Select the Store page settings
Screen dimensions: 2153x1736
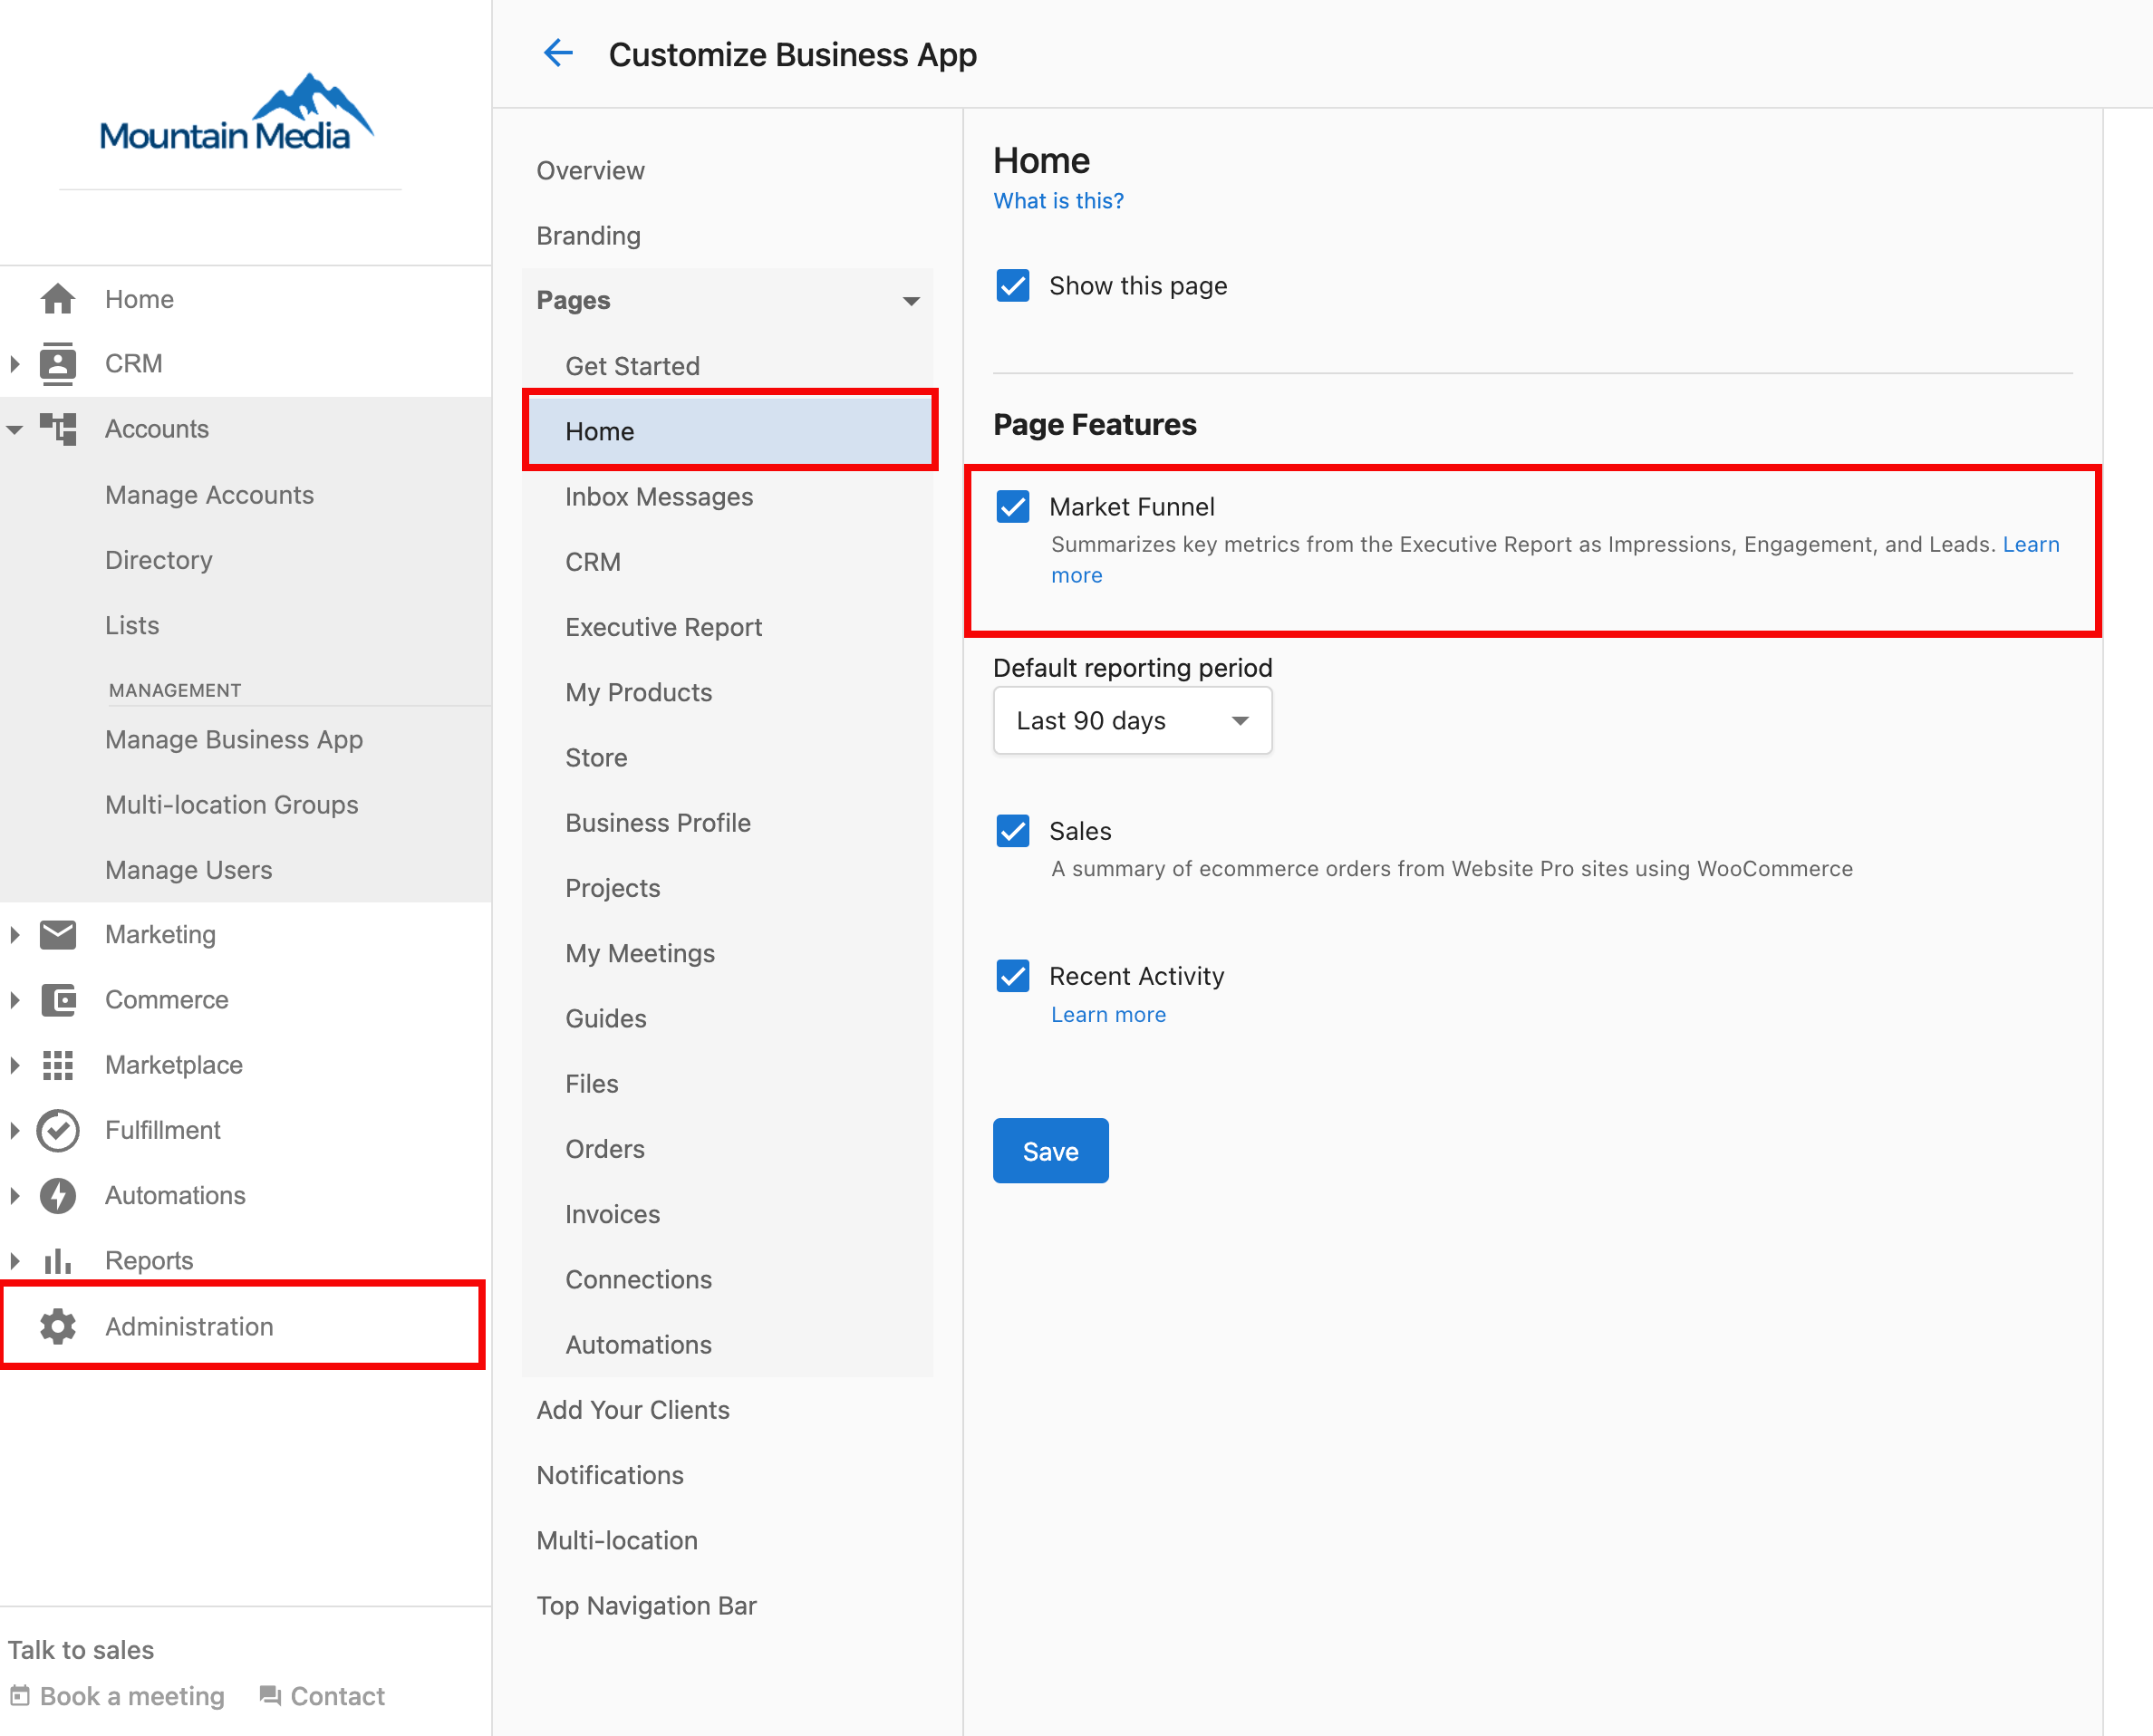point(596,758)
